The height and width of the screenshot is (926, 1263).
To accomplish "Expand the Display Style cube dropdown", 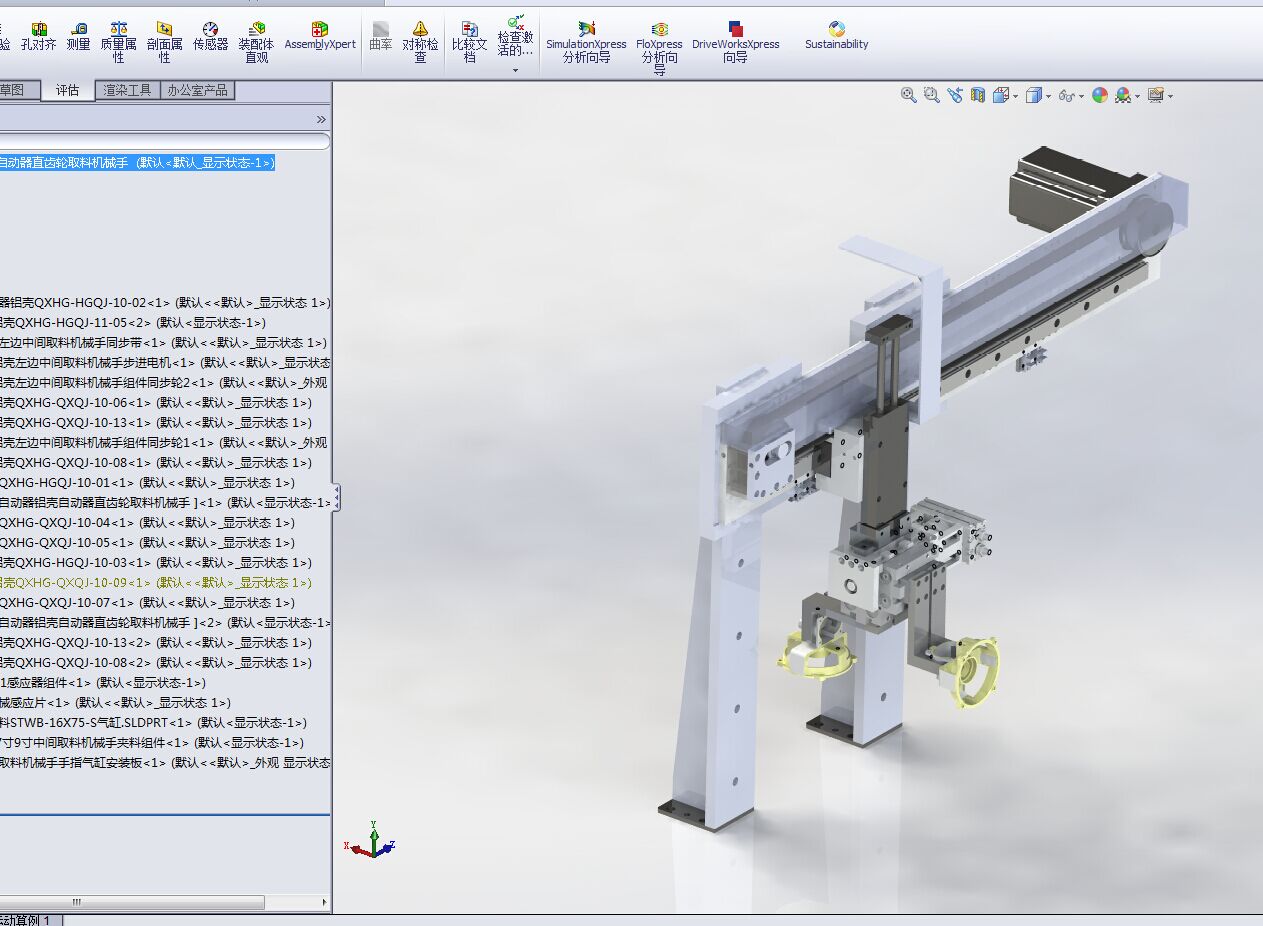I will (x=1049, y=96).
